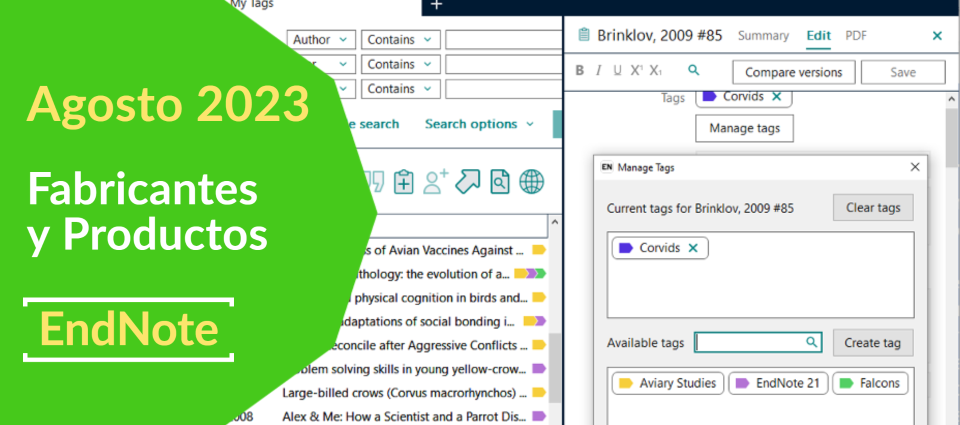Screen dimensions: 960x425
Task: Click scroll-up arrow of Edit panel scrollbar
Action: click(x=953, y=99)
